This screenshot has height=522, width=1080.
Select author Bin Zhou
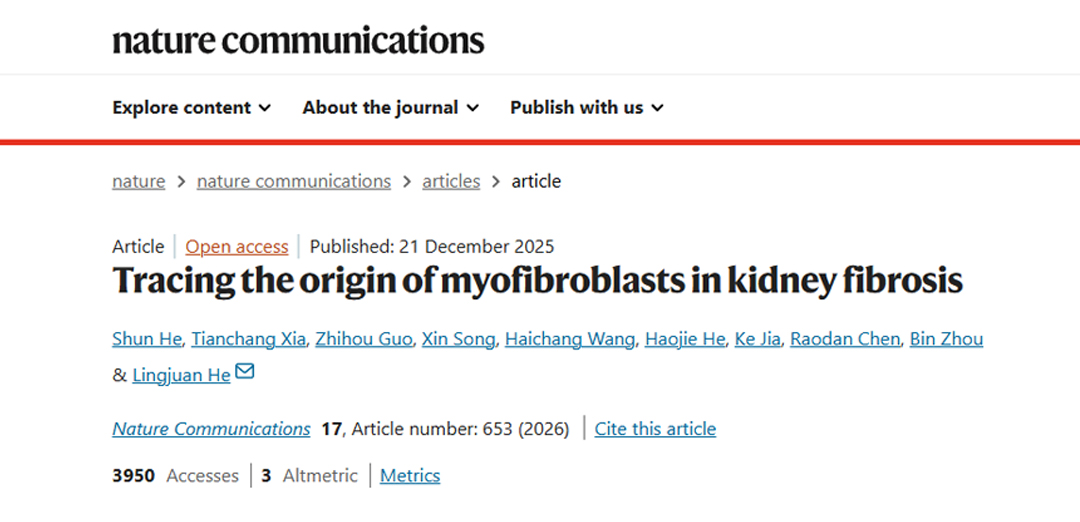(x=946, y=339)
